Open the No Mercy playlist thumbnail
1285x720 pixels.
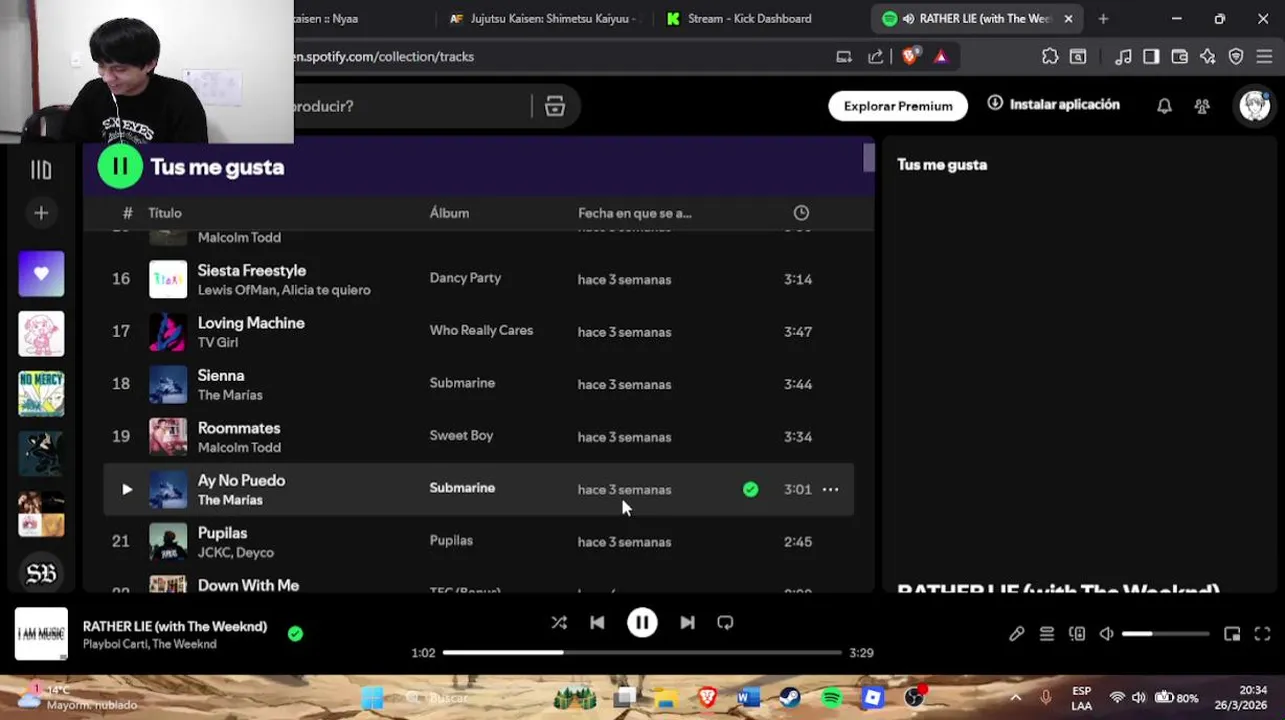tap(41, 394)
